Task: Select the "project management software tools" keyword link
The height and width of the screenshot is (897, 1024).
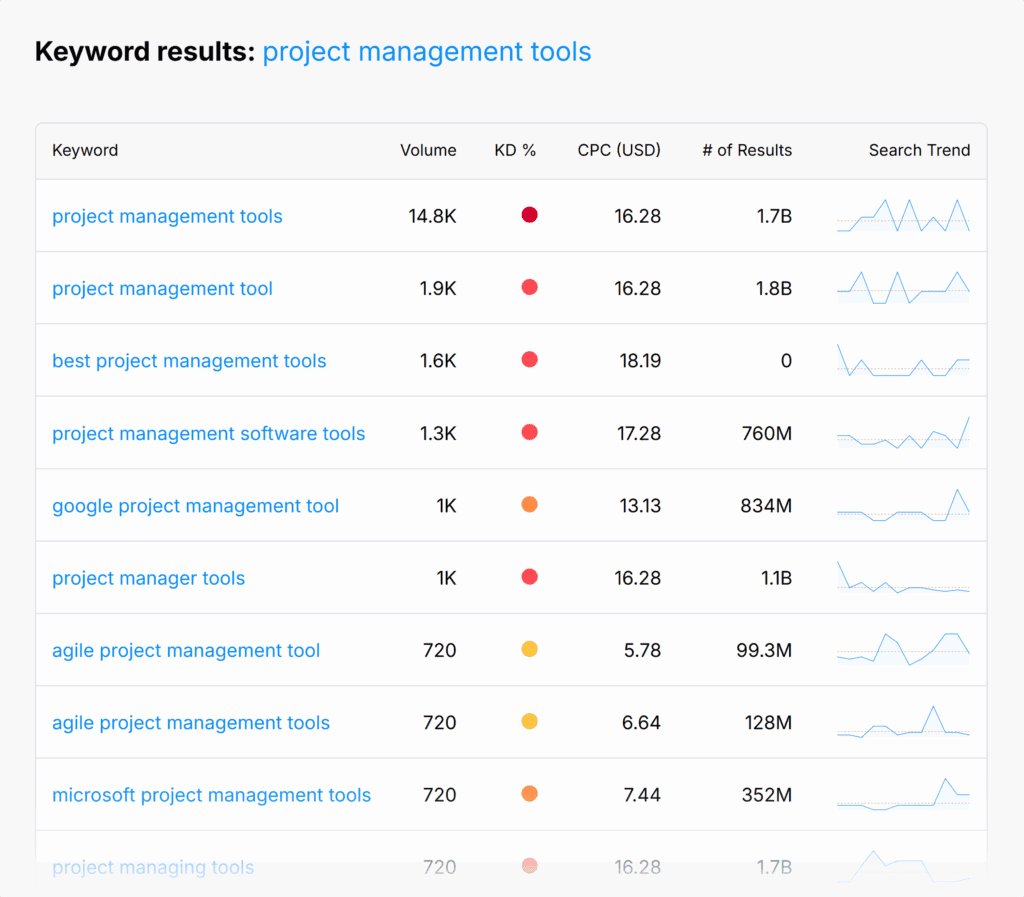Action: 208,433
